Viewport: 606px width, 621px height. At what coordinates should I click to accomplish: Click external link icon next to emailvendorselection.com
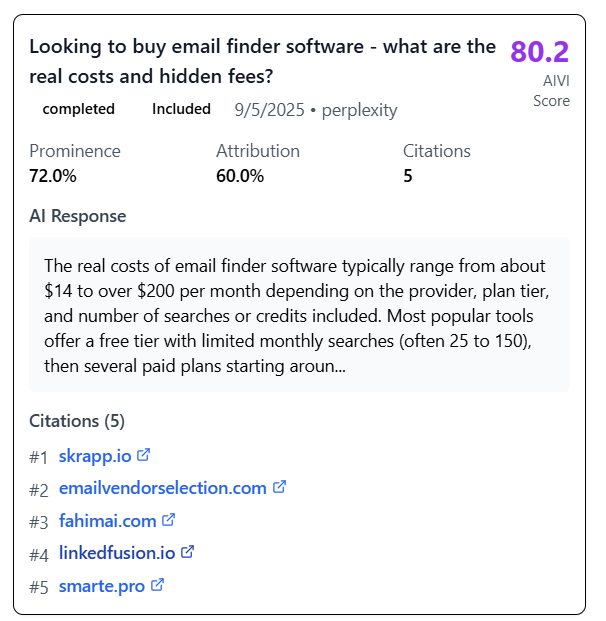pyautogui.click(x=279, y=487)
